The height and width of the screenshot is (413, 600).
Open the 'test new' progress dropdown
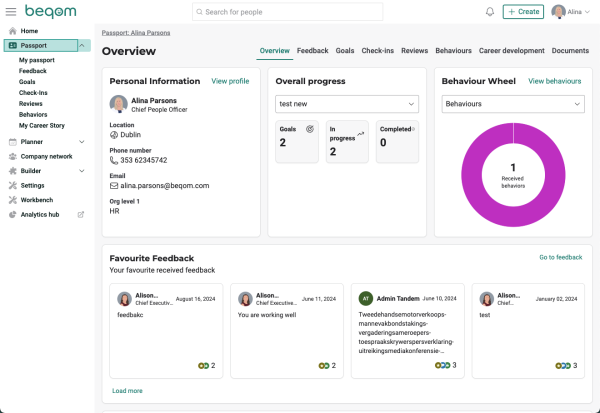point(346,104)
